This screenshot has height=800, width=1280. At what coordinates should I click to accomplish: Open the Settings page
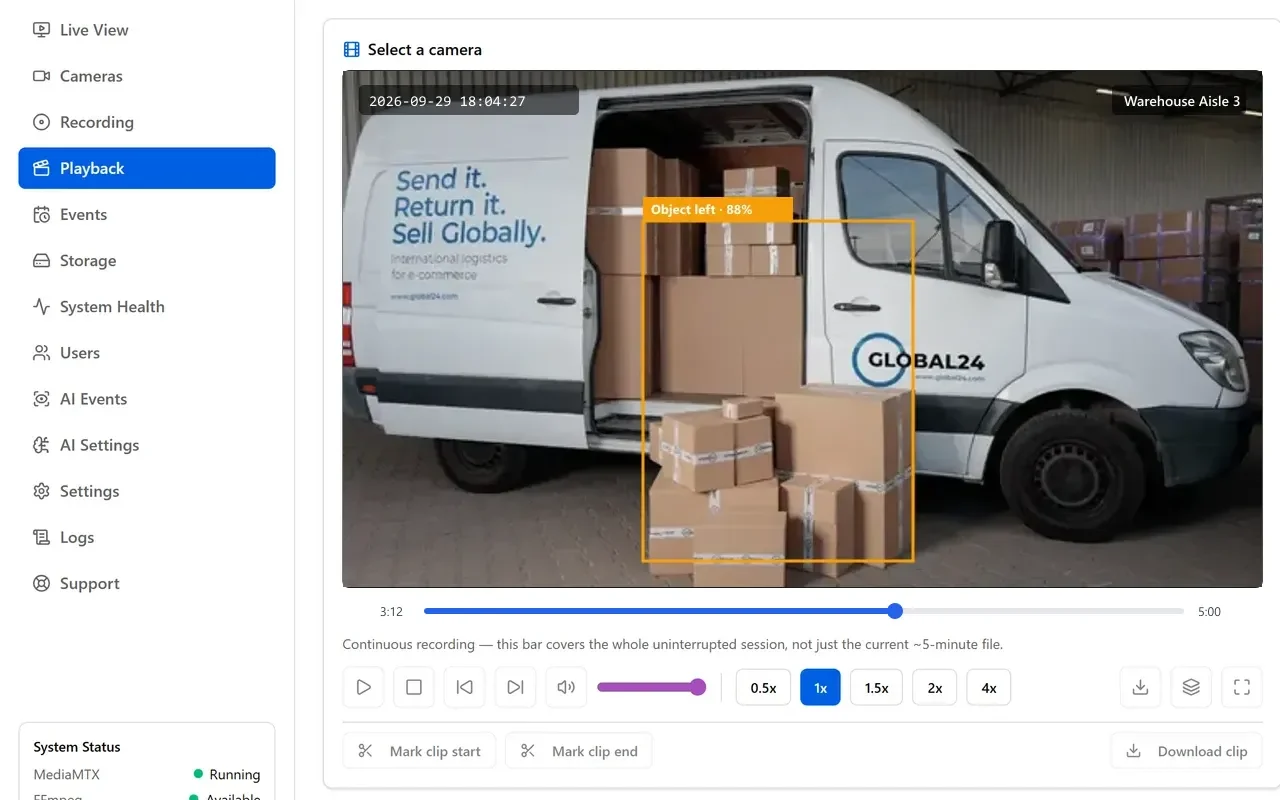click(x=147, y=490)
